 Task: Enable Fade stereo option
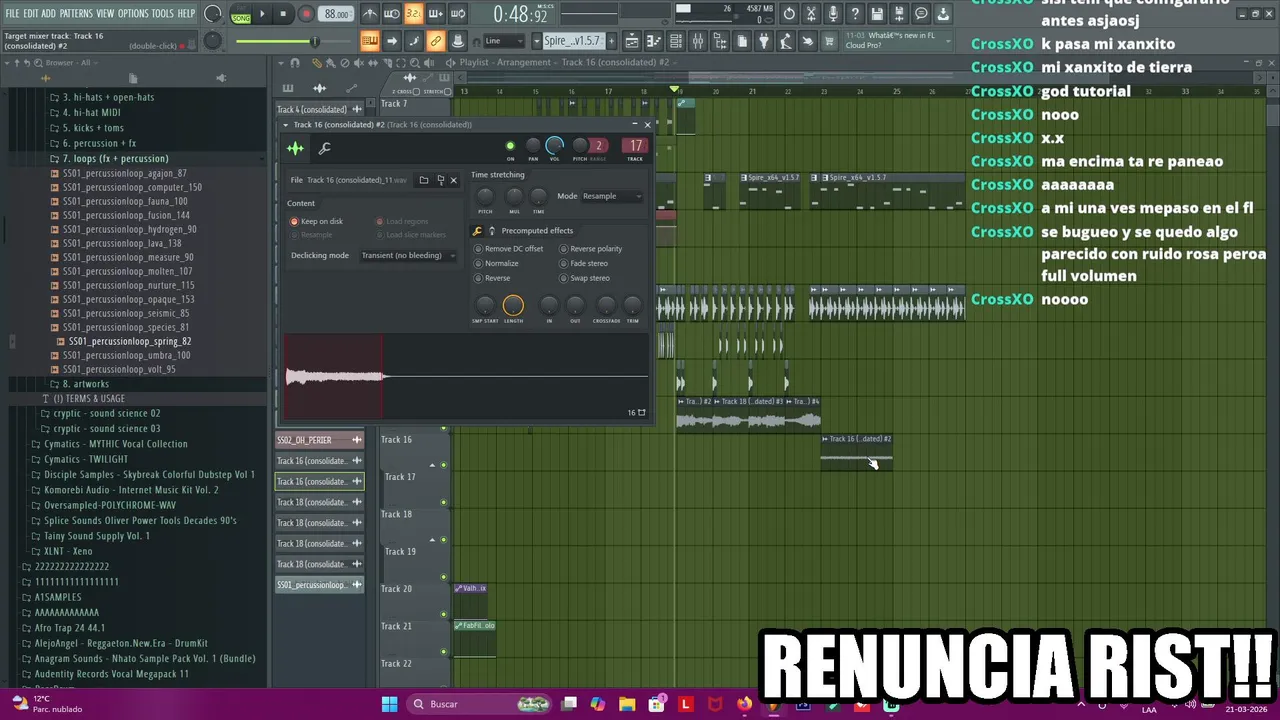tap(584, 263)
